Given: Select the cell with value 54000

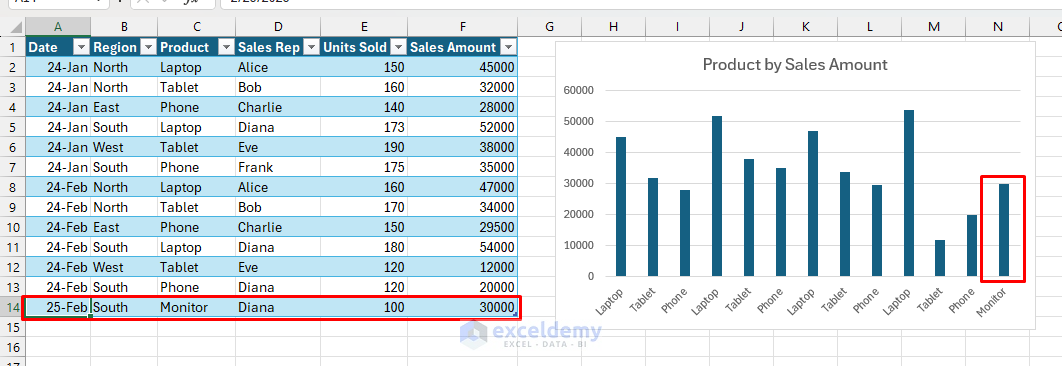Looking at the screenshot, I should tap(463, 247).
